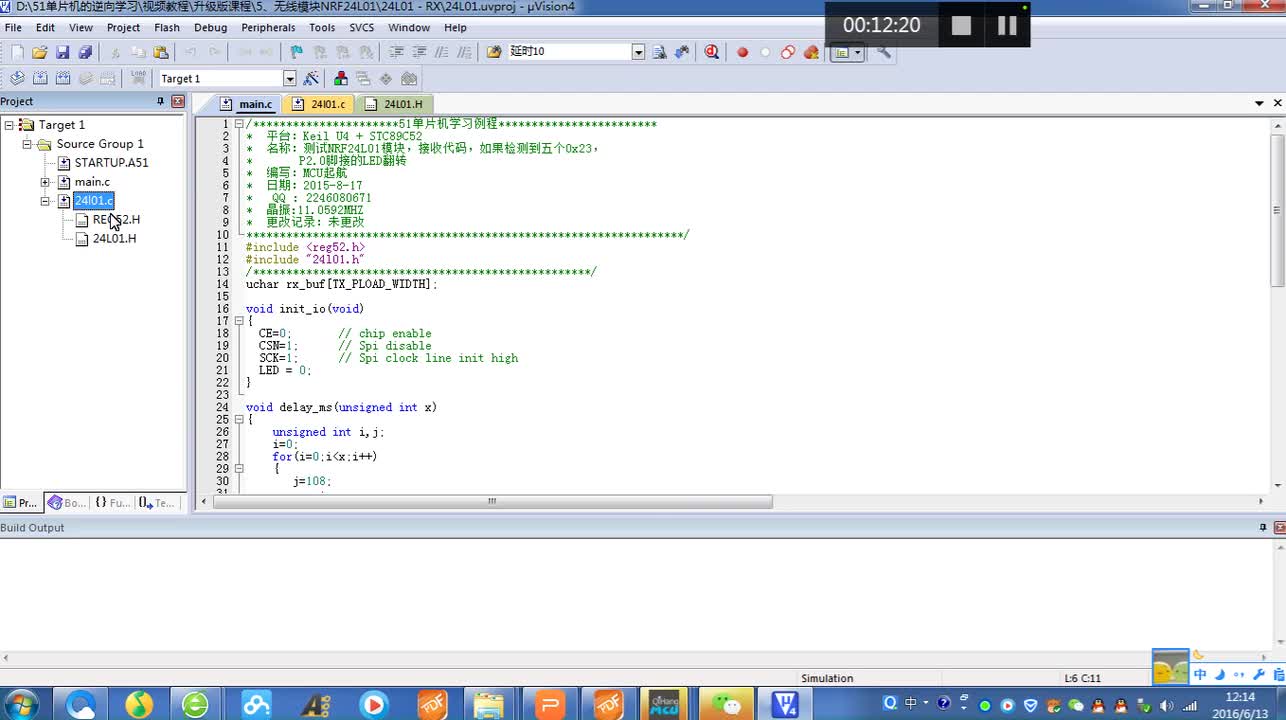Open the Configuration wrench icon
Image resolution: width=1286 pixels, height=720 pixels.
pos(884,52)
